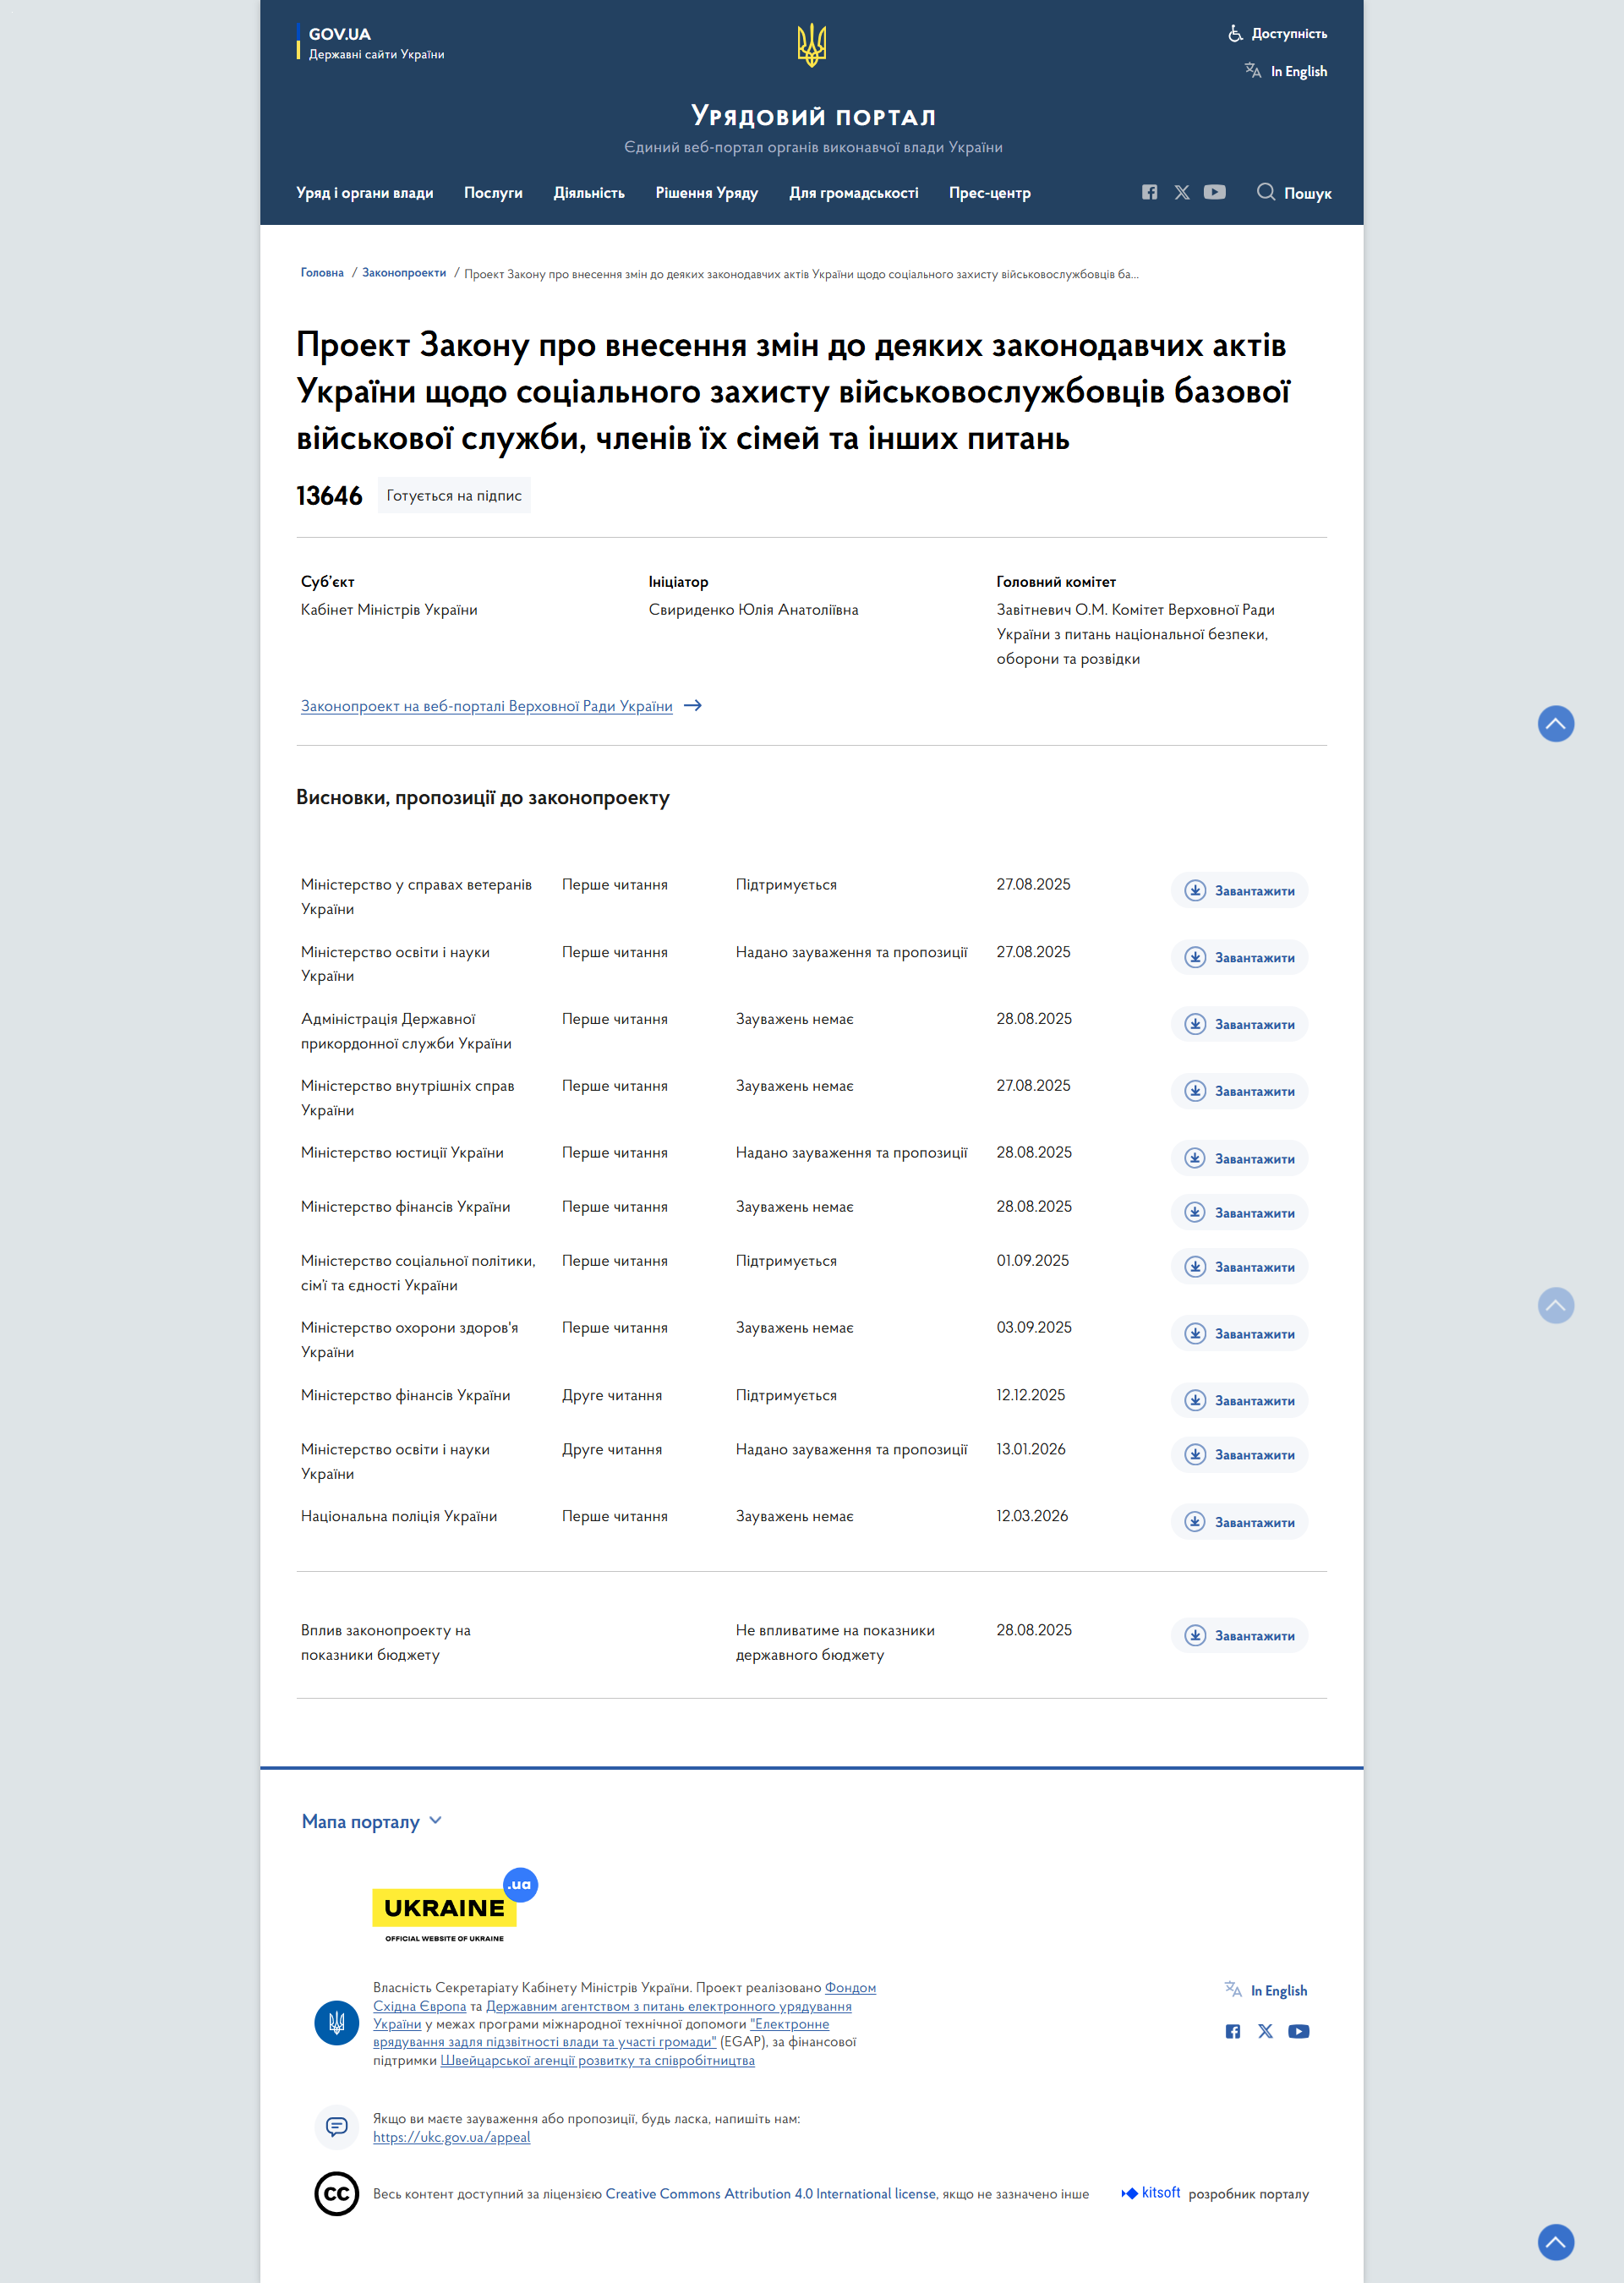Open Уряд і органи влади menu

tap(364, 193)
